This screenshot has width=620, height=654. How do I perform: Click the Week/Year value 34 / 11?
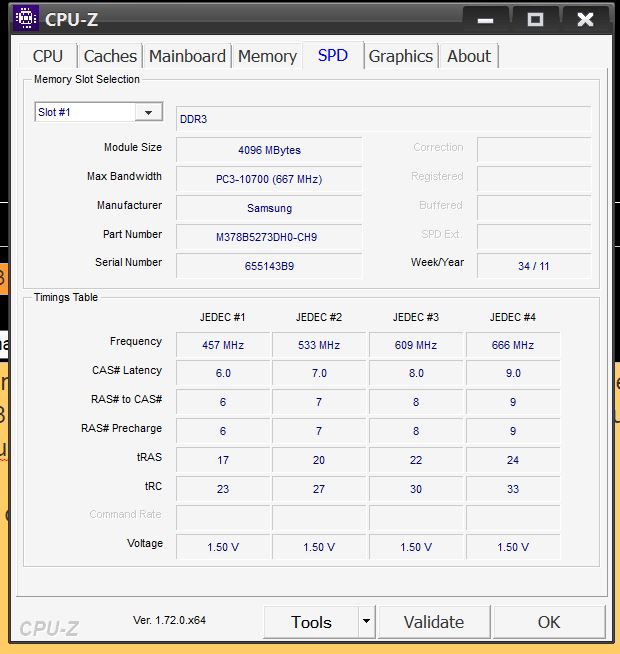tap(534, 266)
